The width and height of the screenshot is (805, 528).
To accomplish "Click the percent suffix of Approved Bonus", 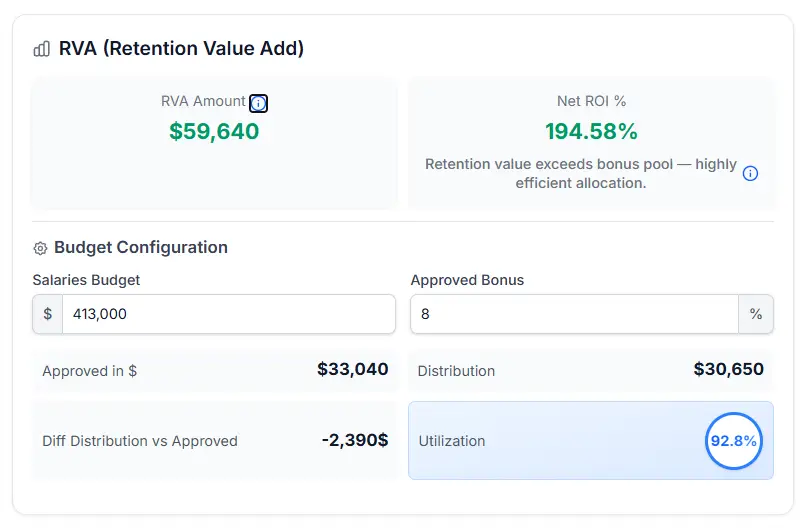I will (x=755, y=314).
